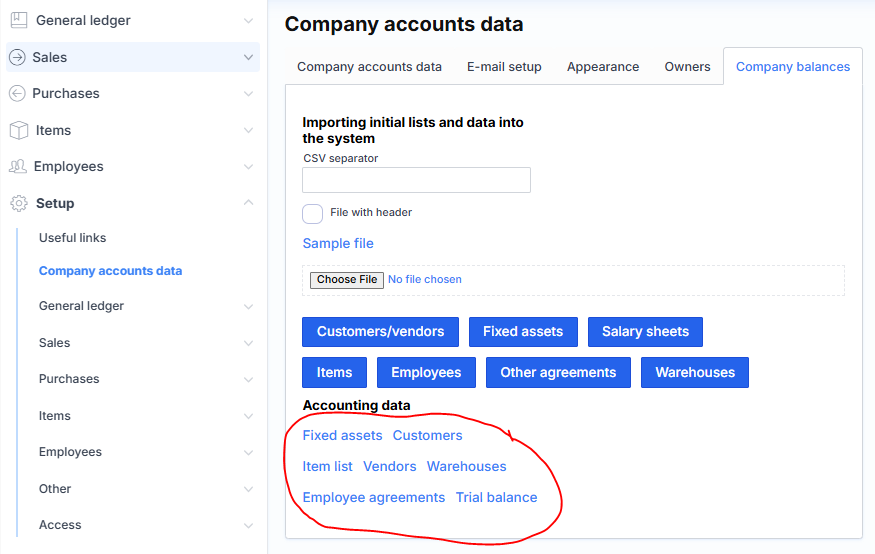Click the Salary sheets button

click(x=645, y=332)
